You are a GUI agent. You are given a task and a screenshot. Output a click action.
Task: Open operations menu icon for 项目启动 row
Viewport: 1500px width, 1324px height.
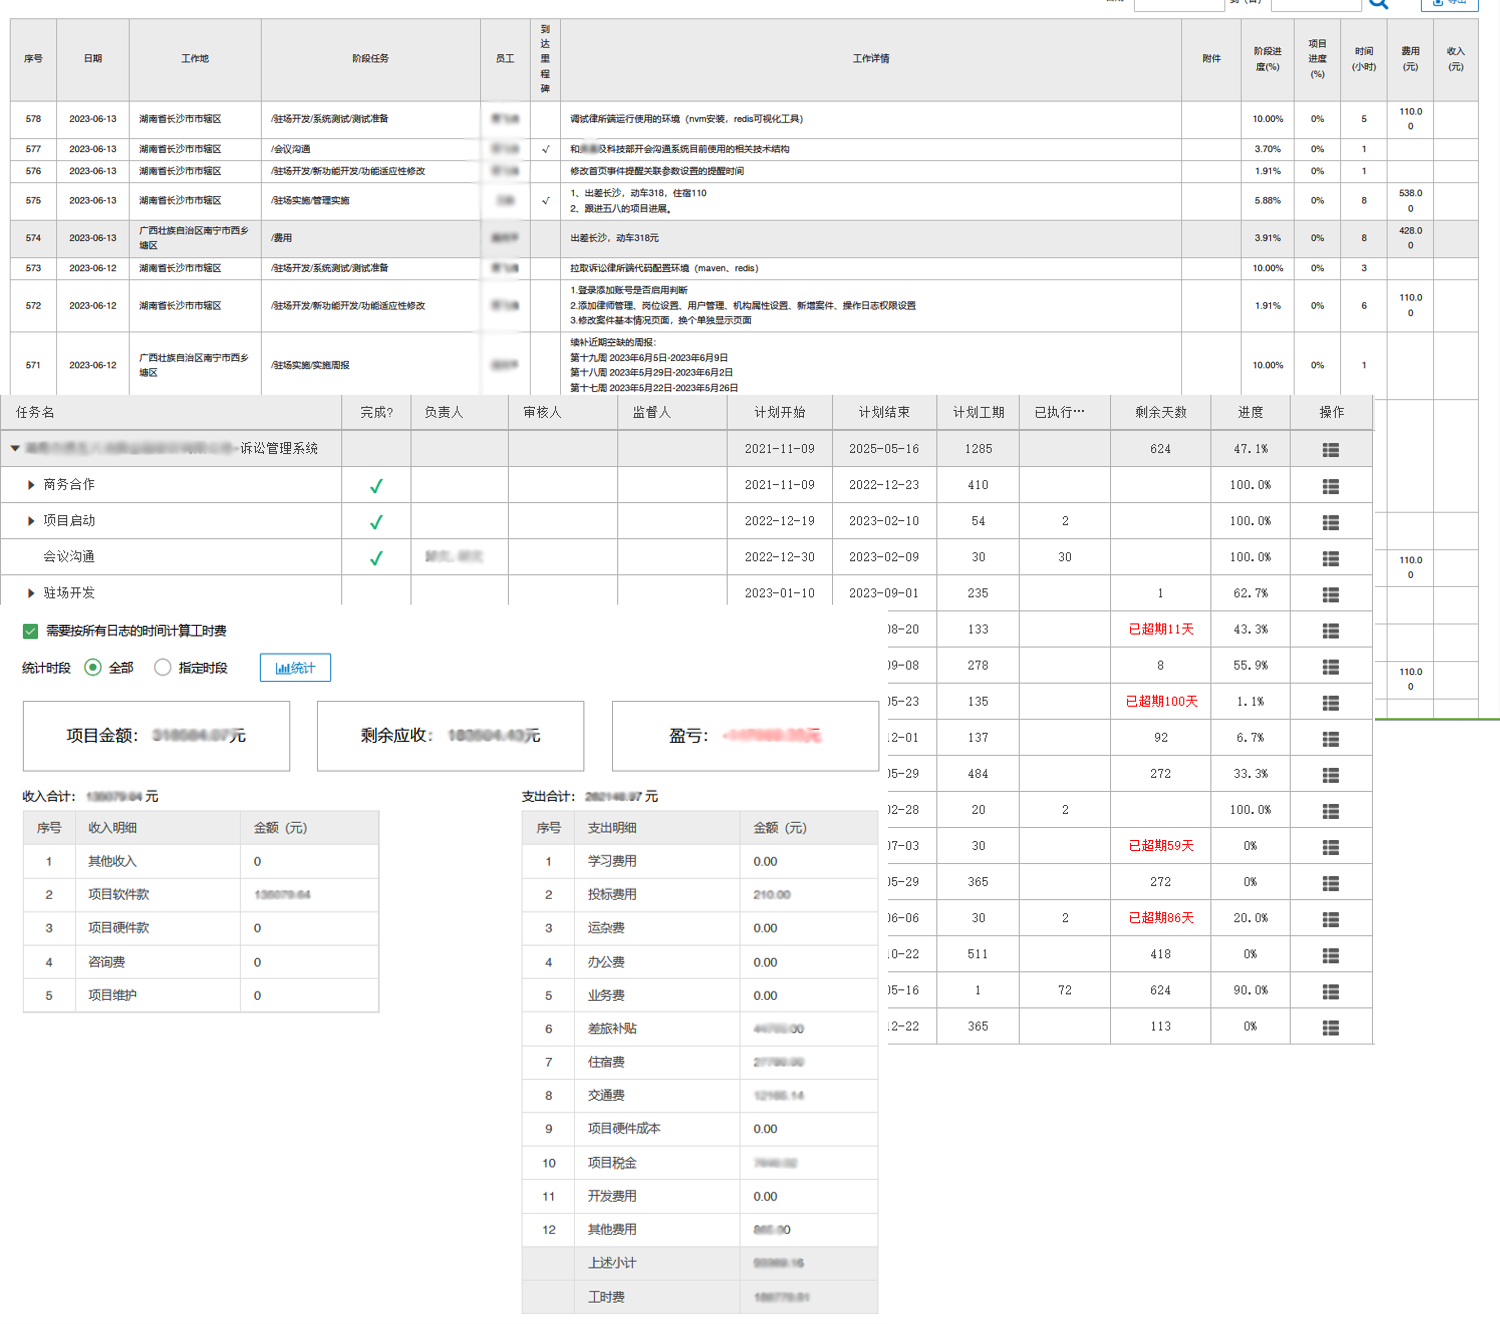[x=1330, y=522]
